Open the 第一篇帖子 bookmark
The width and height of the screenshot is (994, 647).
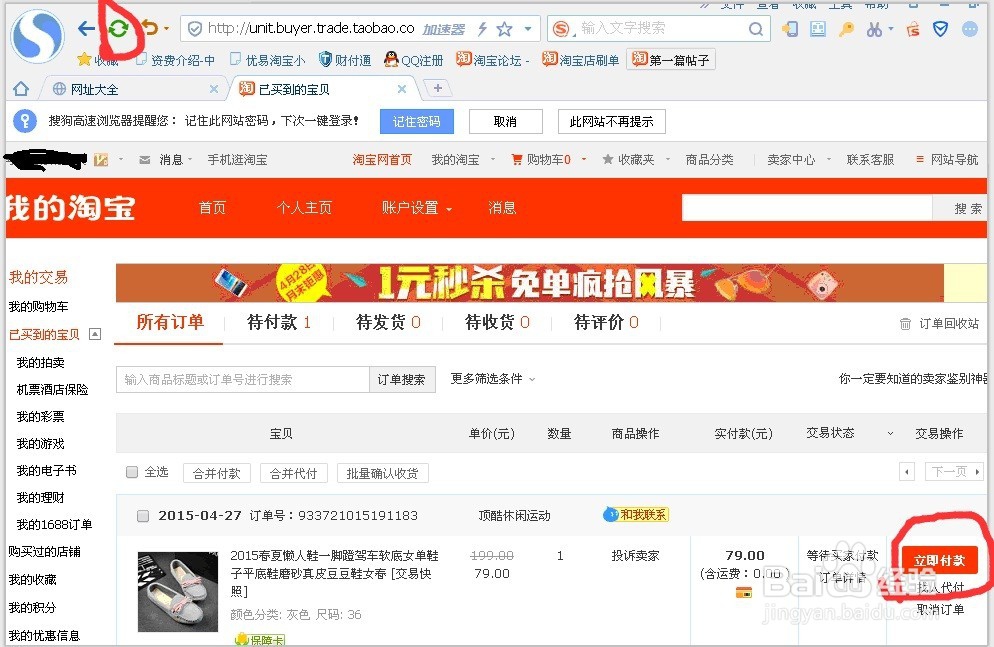click(671, 60)
